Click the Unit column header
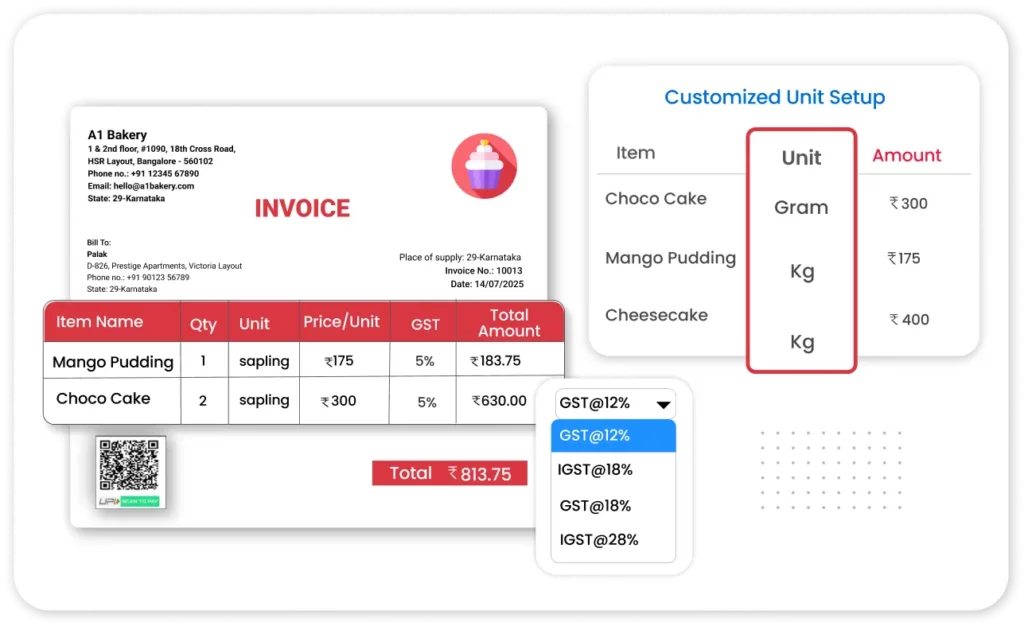This screenshot has height=626, width=1024. [801, 158]
